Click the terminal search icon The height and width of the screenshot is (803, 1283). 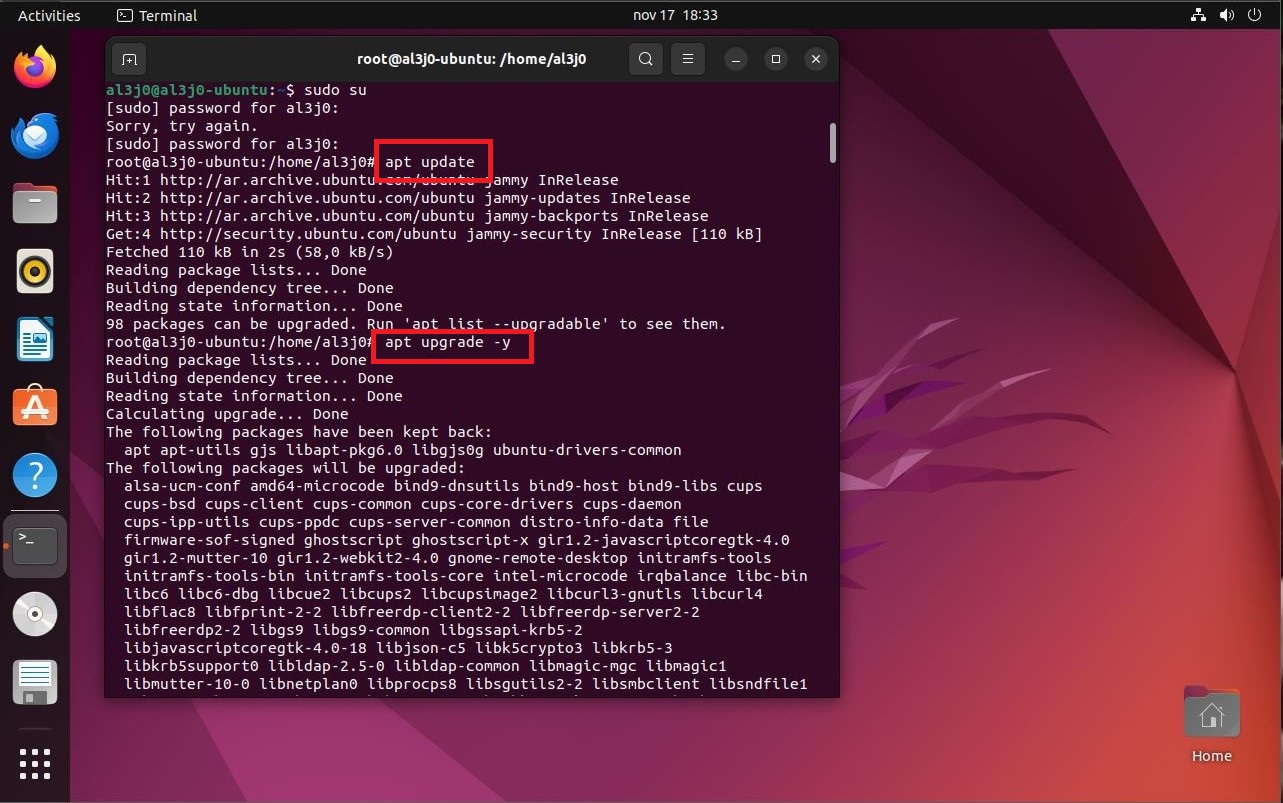pos(646,59)
